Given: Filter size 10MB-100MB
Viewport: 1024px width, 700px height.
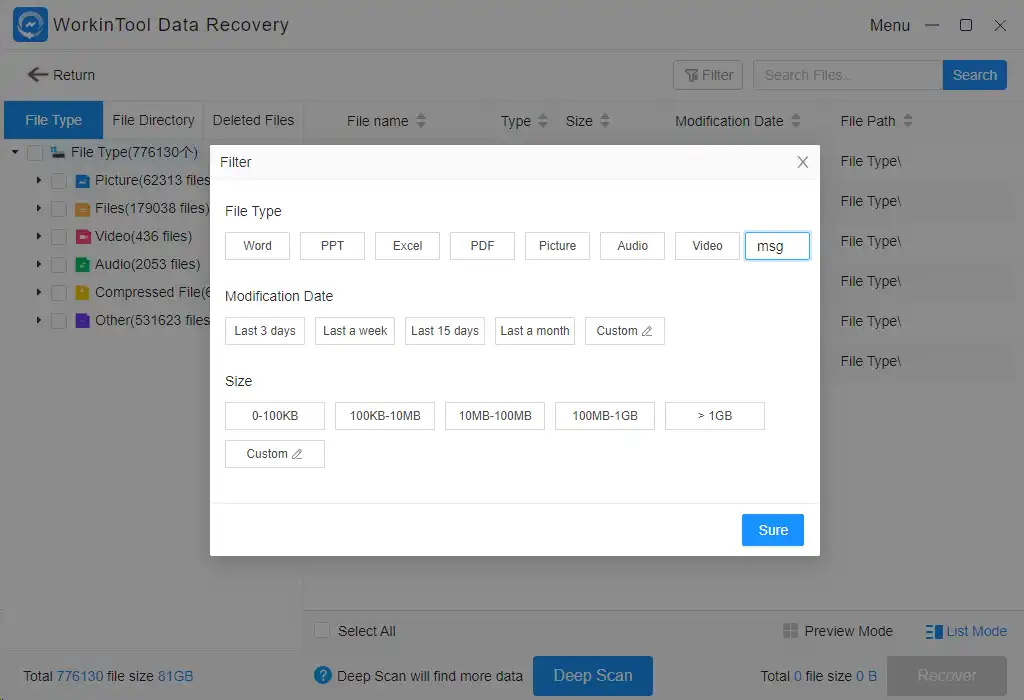Looking at the screenshot, I should pyautogui.click(x=495, y=416).
